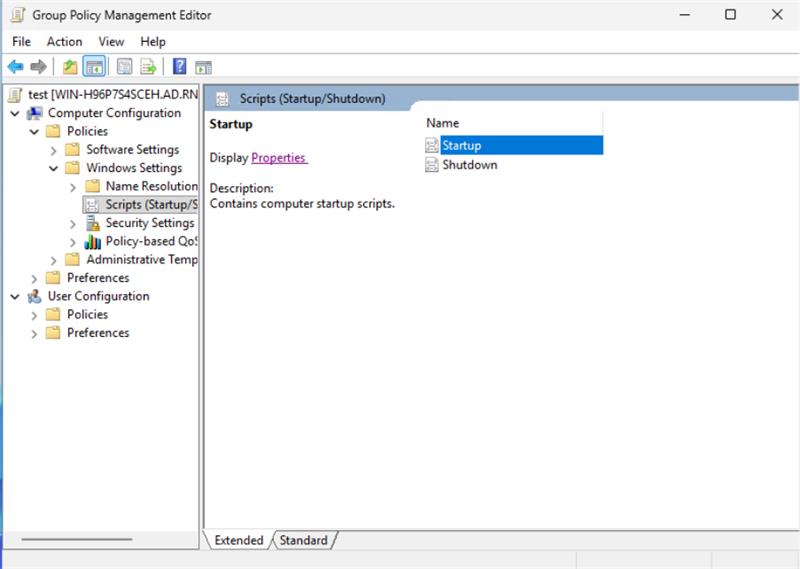Expand the Administrative Templates folder arrow

click(x=54, y=260)
